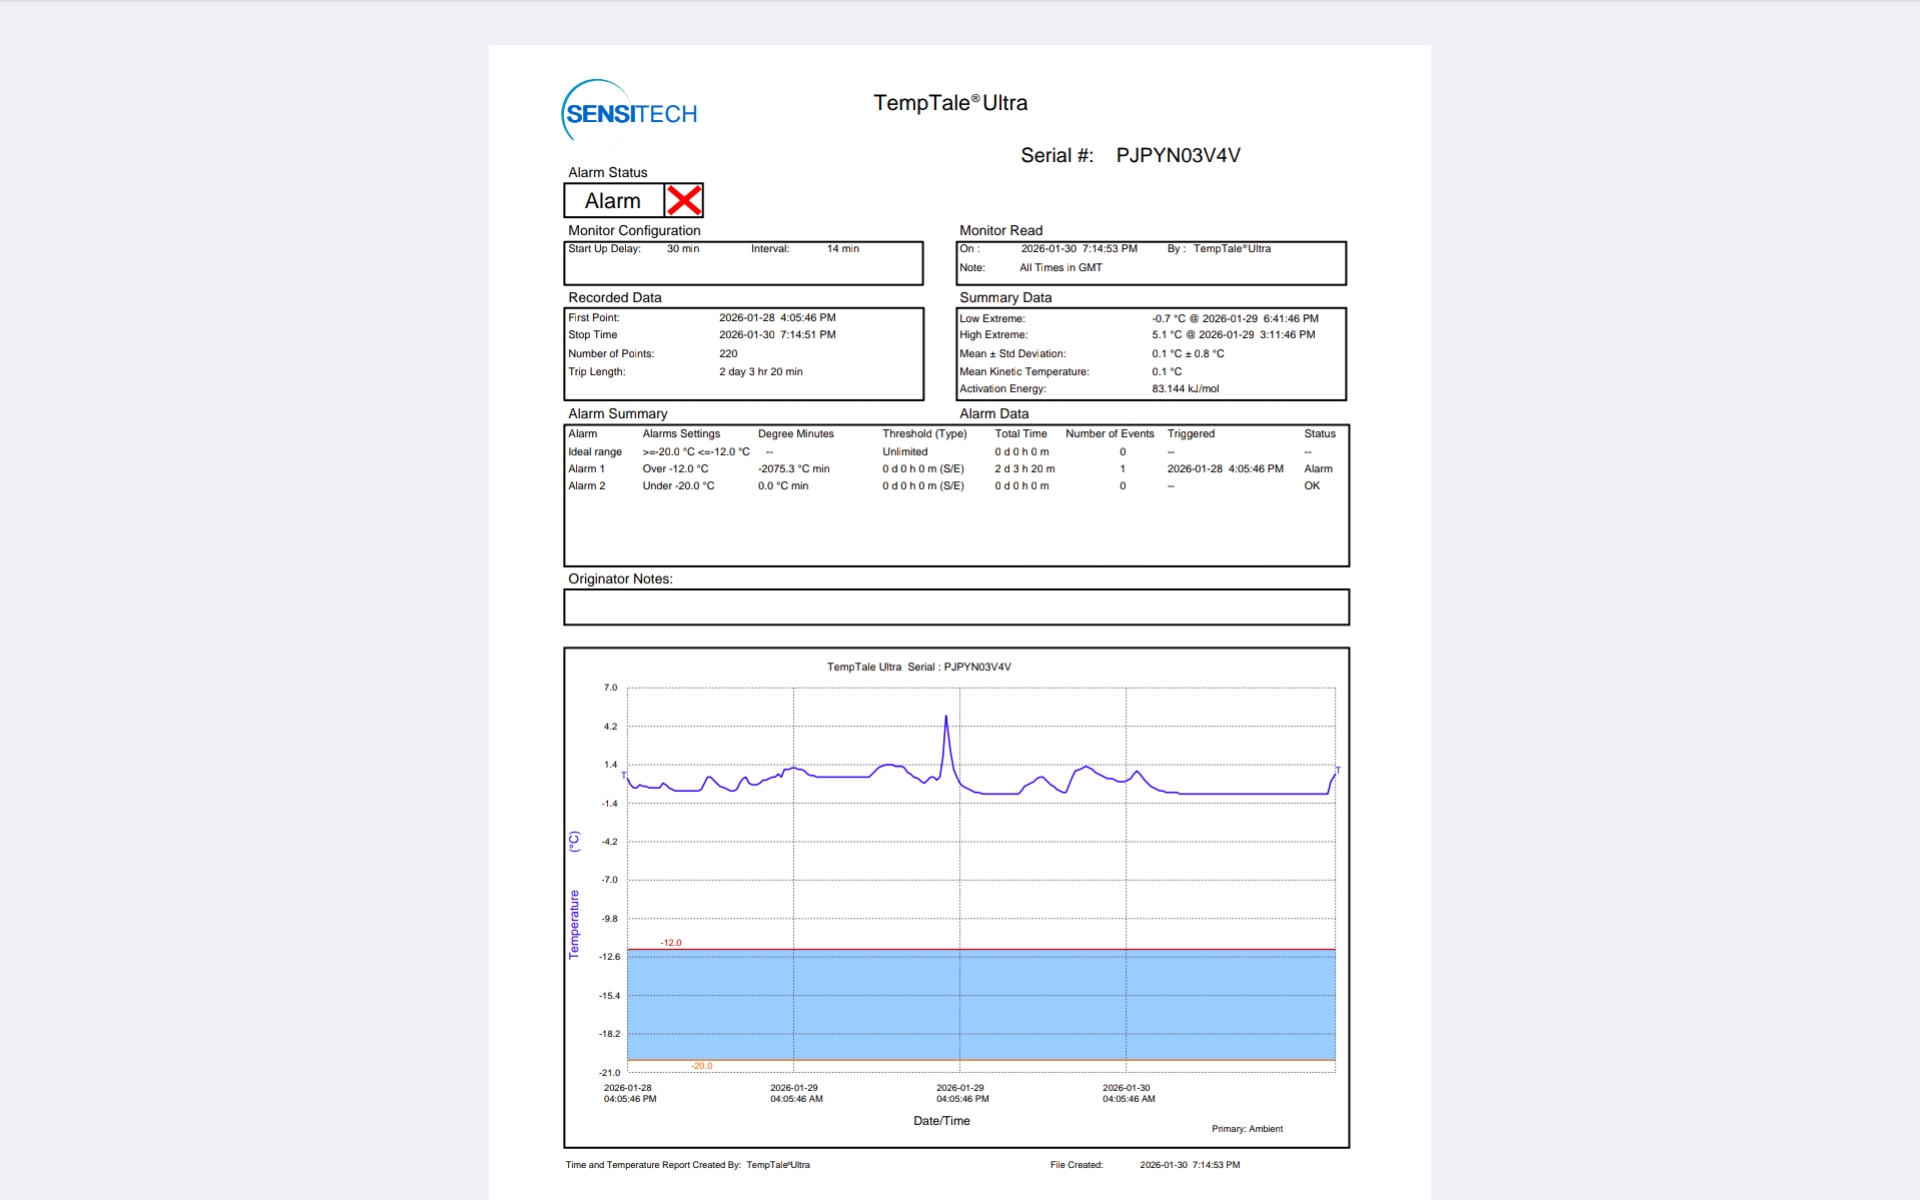Click the orange -20.0 threshold line label

(702, 1066)
